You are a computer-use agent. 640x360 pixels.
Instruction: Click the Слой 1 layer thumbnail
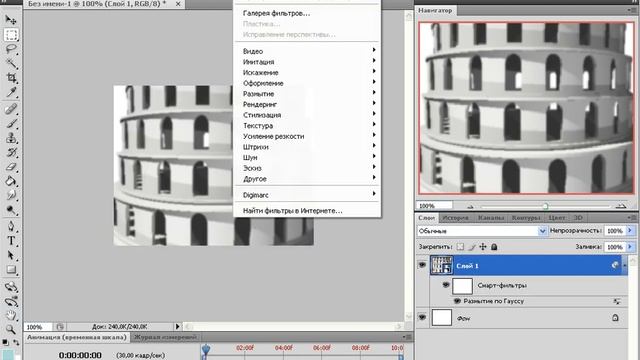click(441, 265)
